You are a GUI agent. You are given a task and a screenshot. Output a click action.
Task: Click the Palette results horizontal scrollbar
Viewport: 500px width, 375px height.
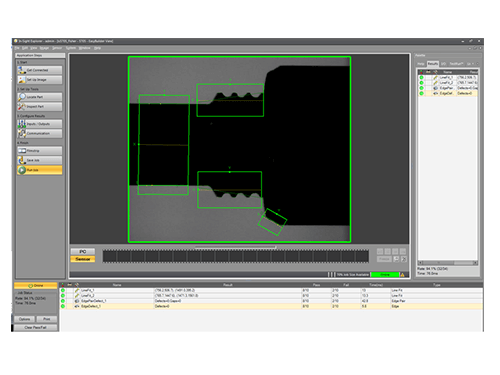tap(448, 263)
